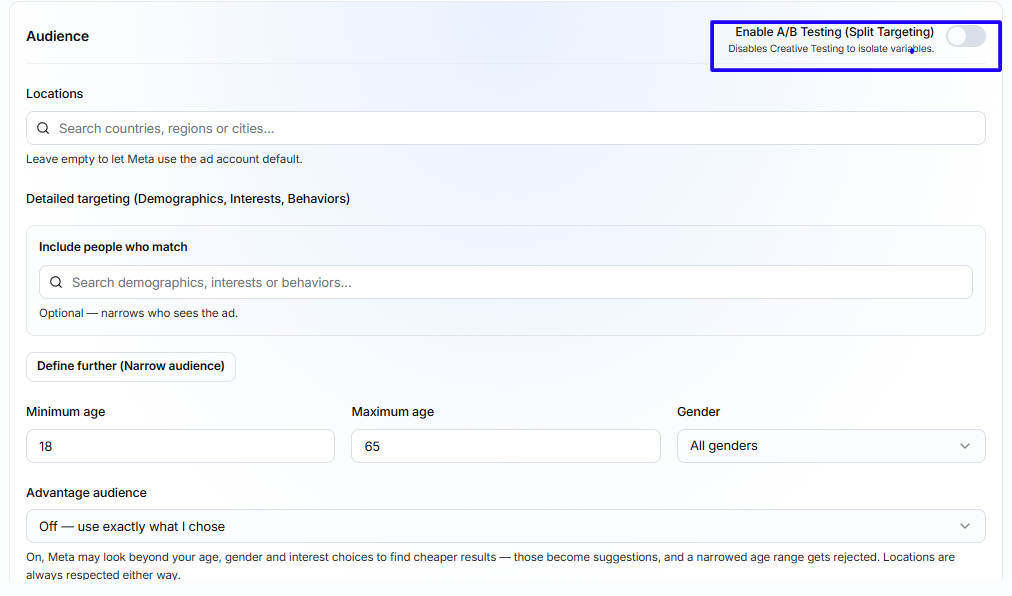Click the Locations label
Image resolution: width=1012 pixels, height=596 pixels.
pos(54,94)
